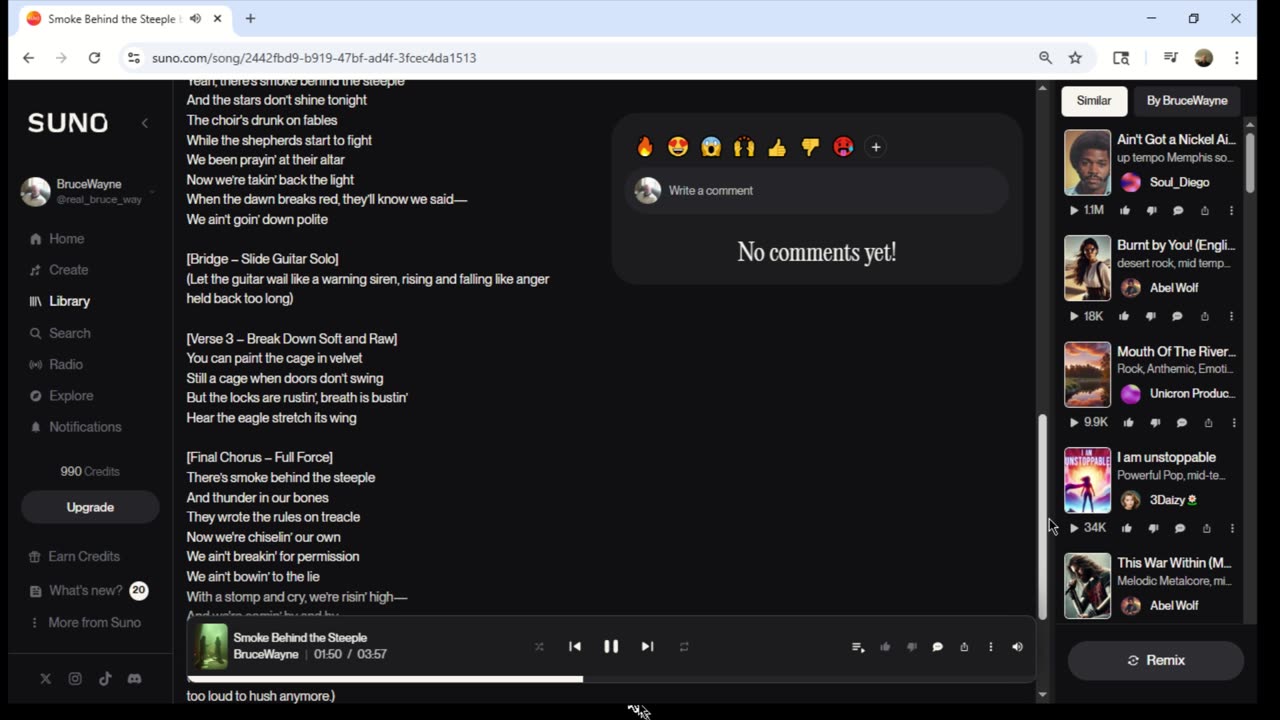Dislike the Ain't Got a Nickel song

click(1151, 211)
